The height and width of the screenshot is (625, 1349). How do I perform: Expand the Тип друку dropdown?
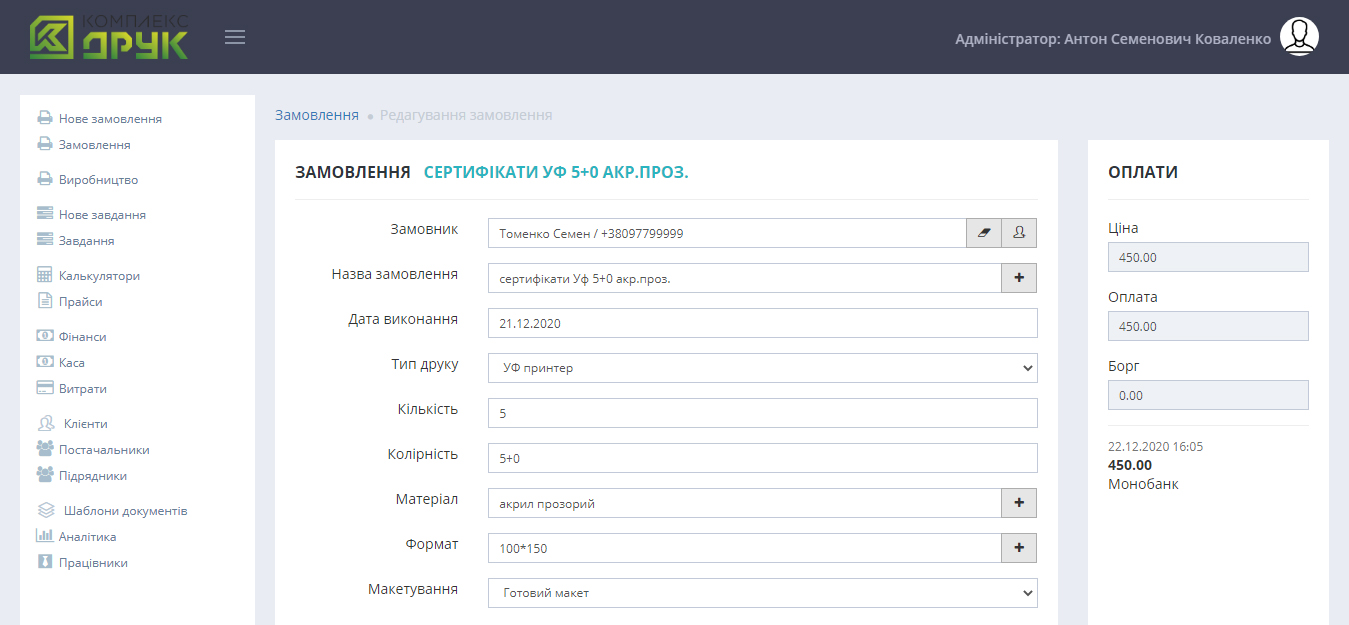point(762,368)
